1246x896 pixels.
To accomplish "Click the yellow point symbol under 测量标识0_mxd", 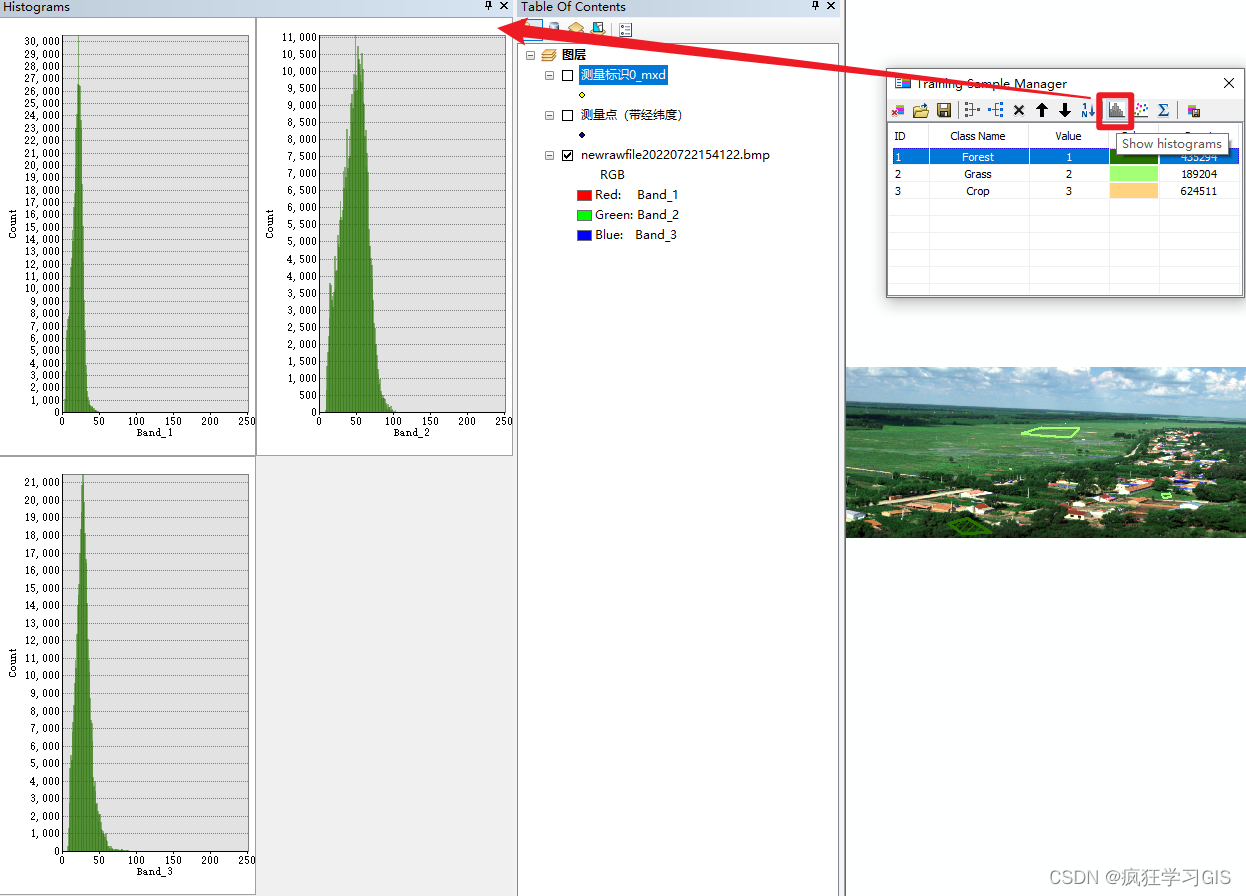I will click(582, 95).
